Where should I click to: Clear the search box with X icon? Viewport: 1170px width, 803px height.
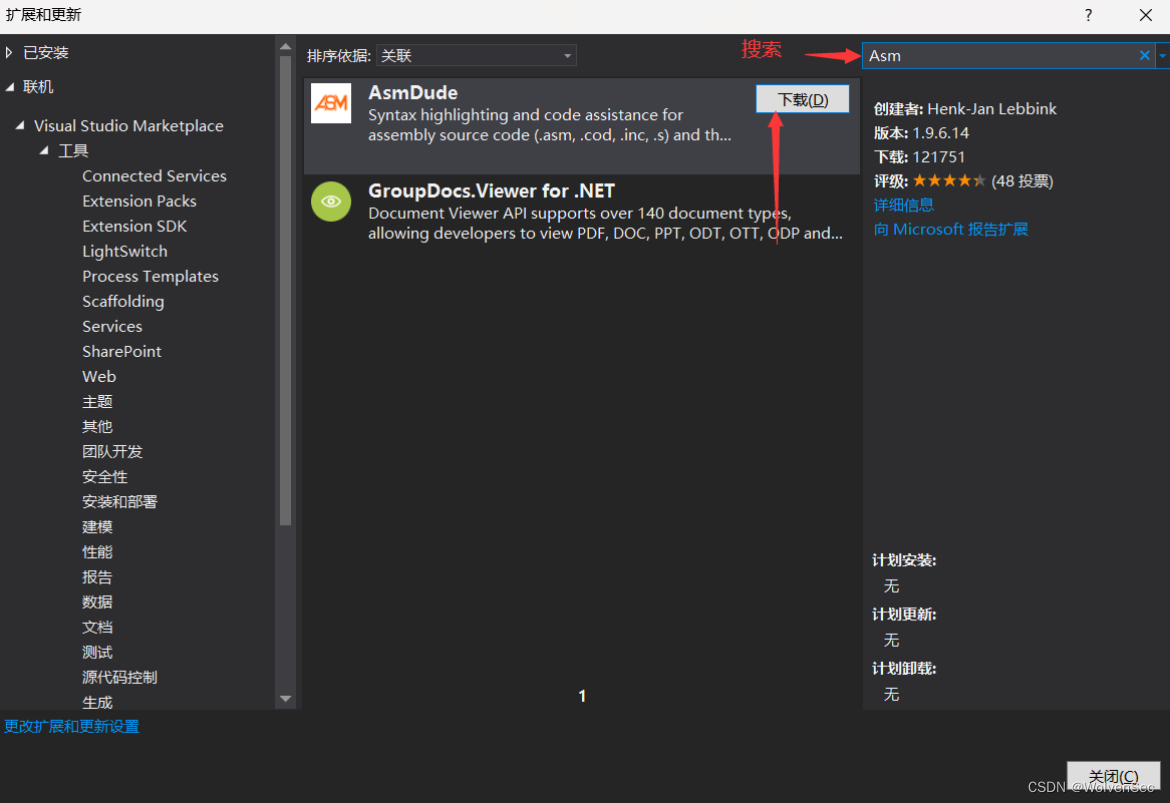tap(1144, 55)
